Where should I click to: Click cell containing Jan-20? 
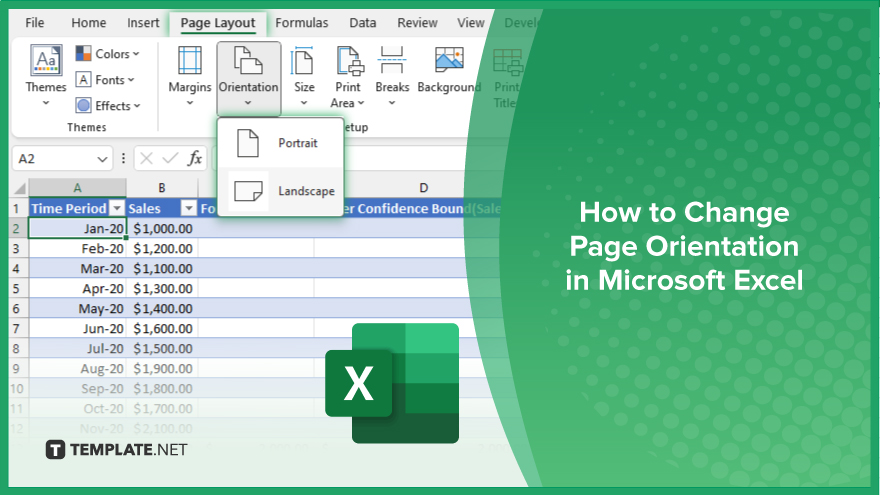click(x=77, y=228)
